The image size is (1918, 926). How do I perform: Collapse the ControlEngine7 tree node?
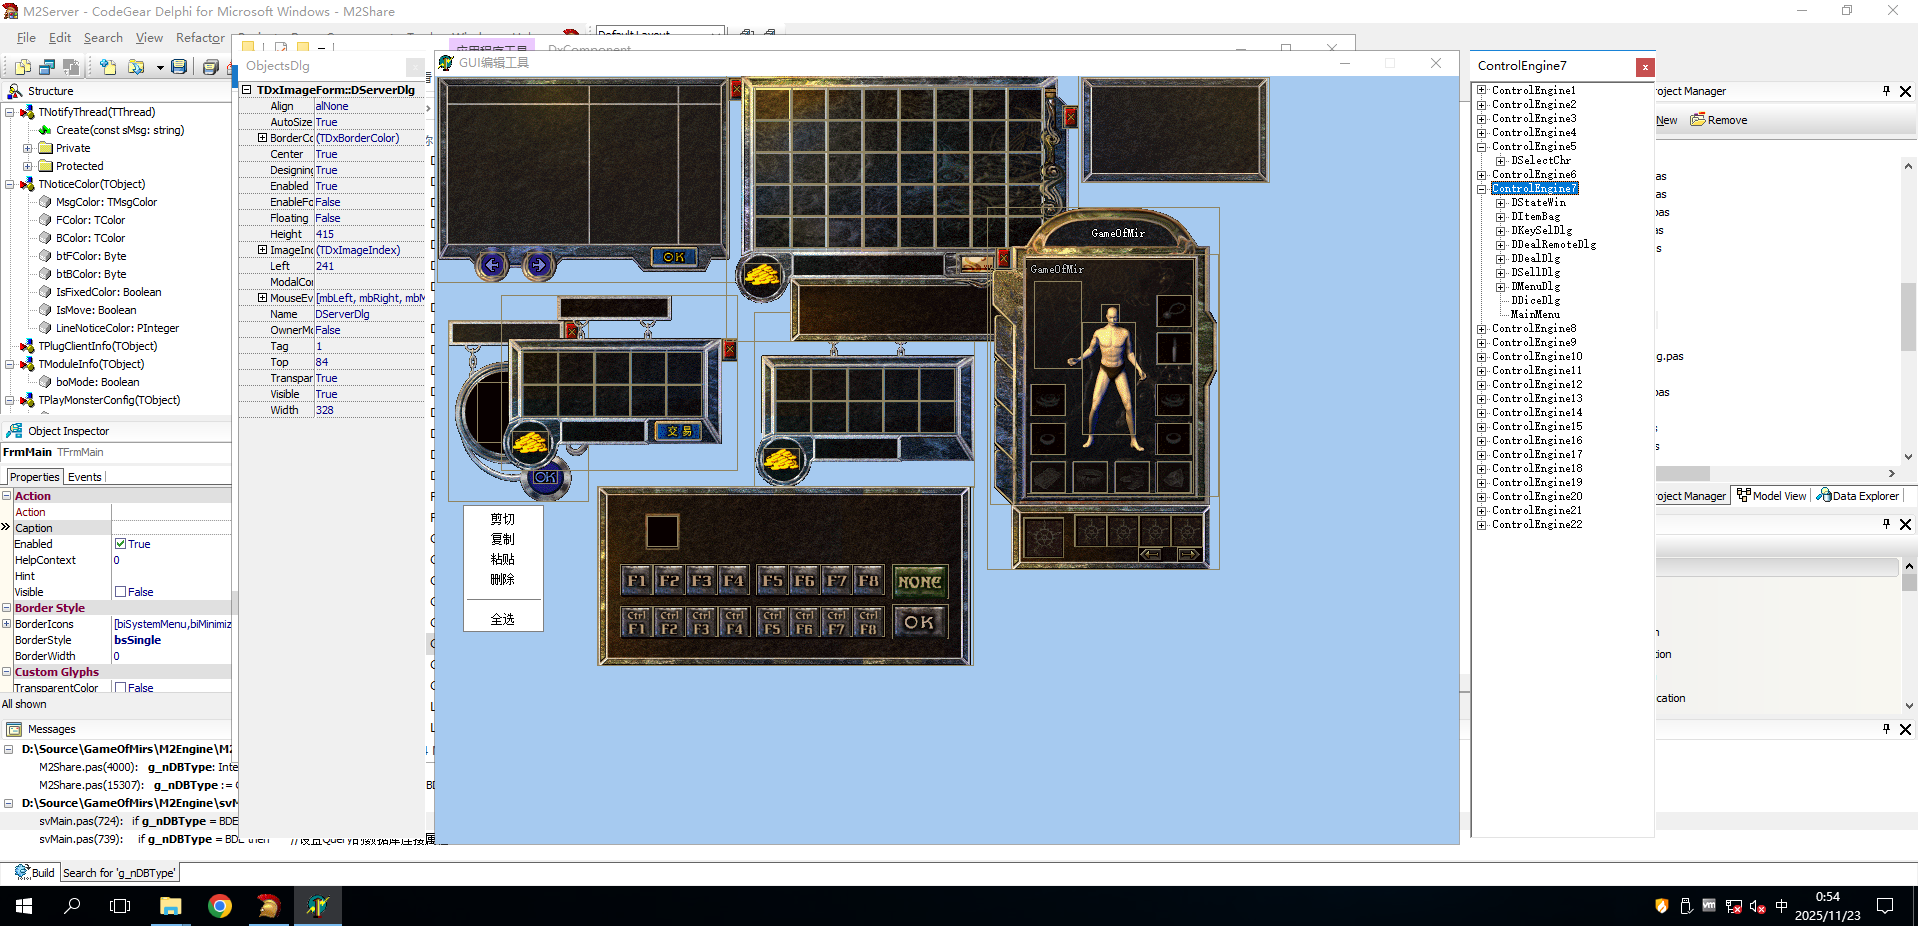(x=1481, y=188)
